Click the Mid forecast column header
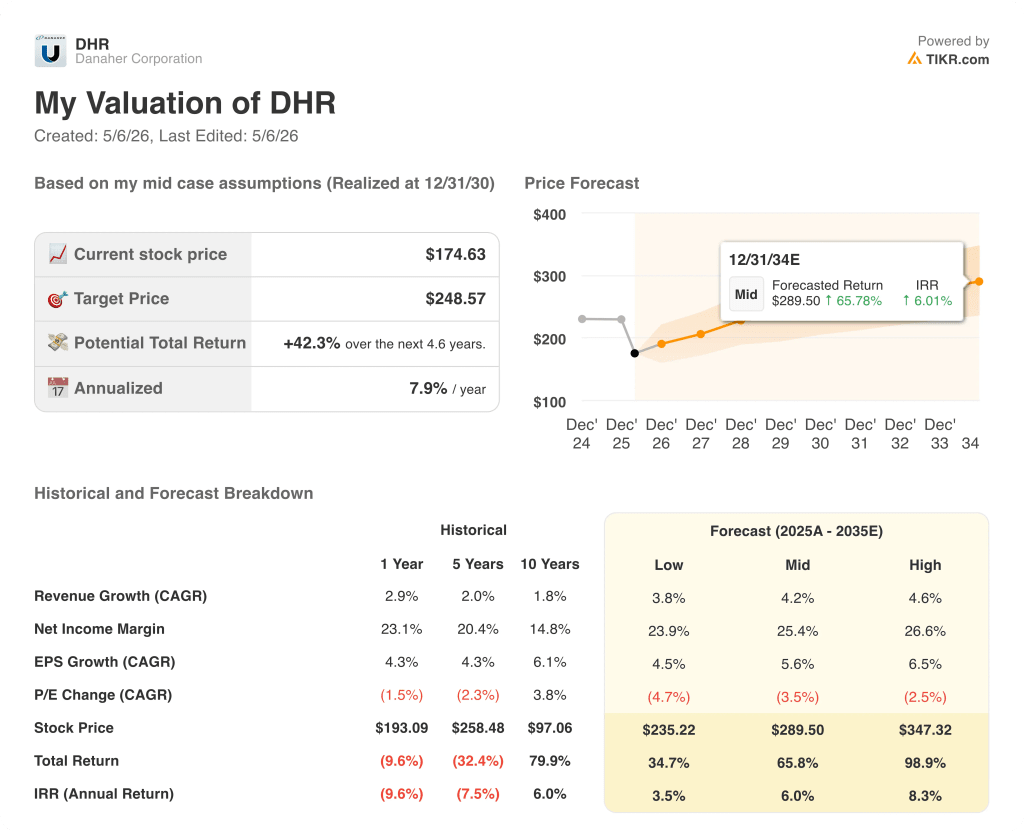This screenshot has height=832, width=1024. [x=797, y=566]
